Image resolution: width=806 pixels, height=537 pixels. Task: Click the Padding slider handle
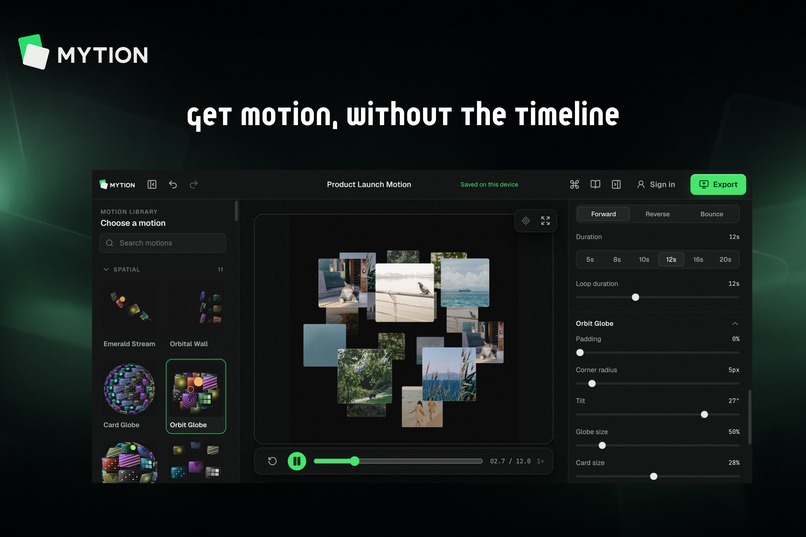580,353
